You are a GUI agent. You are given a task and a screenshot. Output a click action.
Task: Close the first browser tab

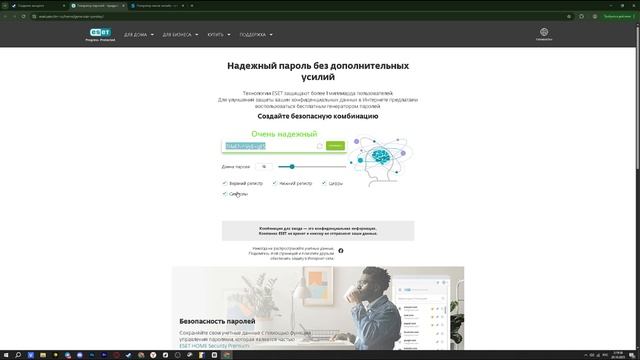click(63, 6)
